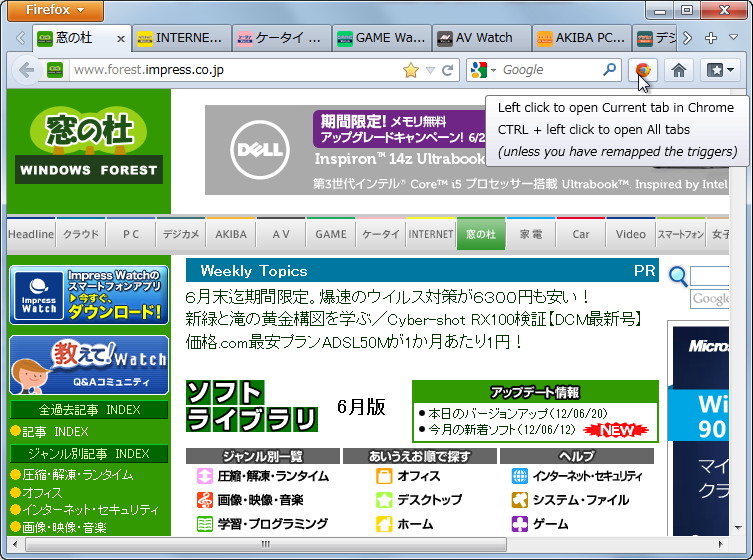Click the address bar URL
The image size is (753, 560).
[149, 70]
